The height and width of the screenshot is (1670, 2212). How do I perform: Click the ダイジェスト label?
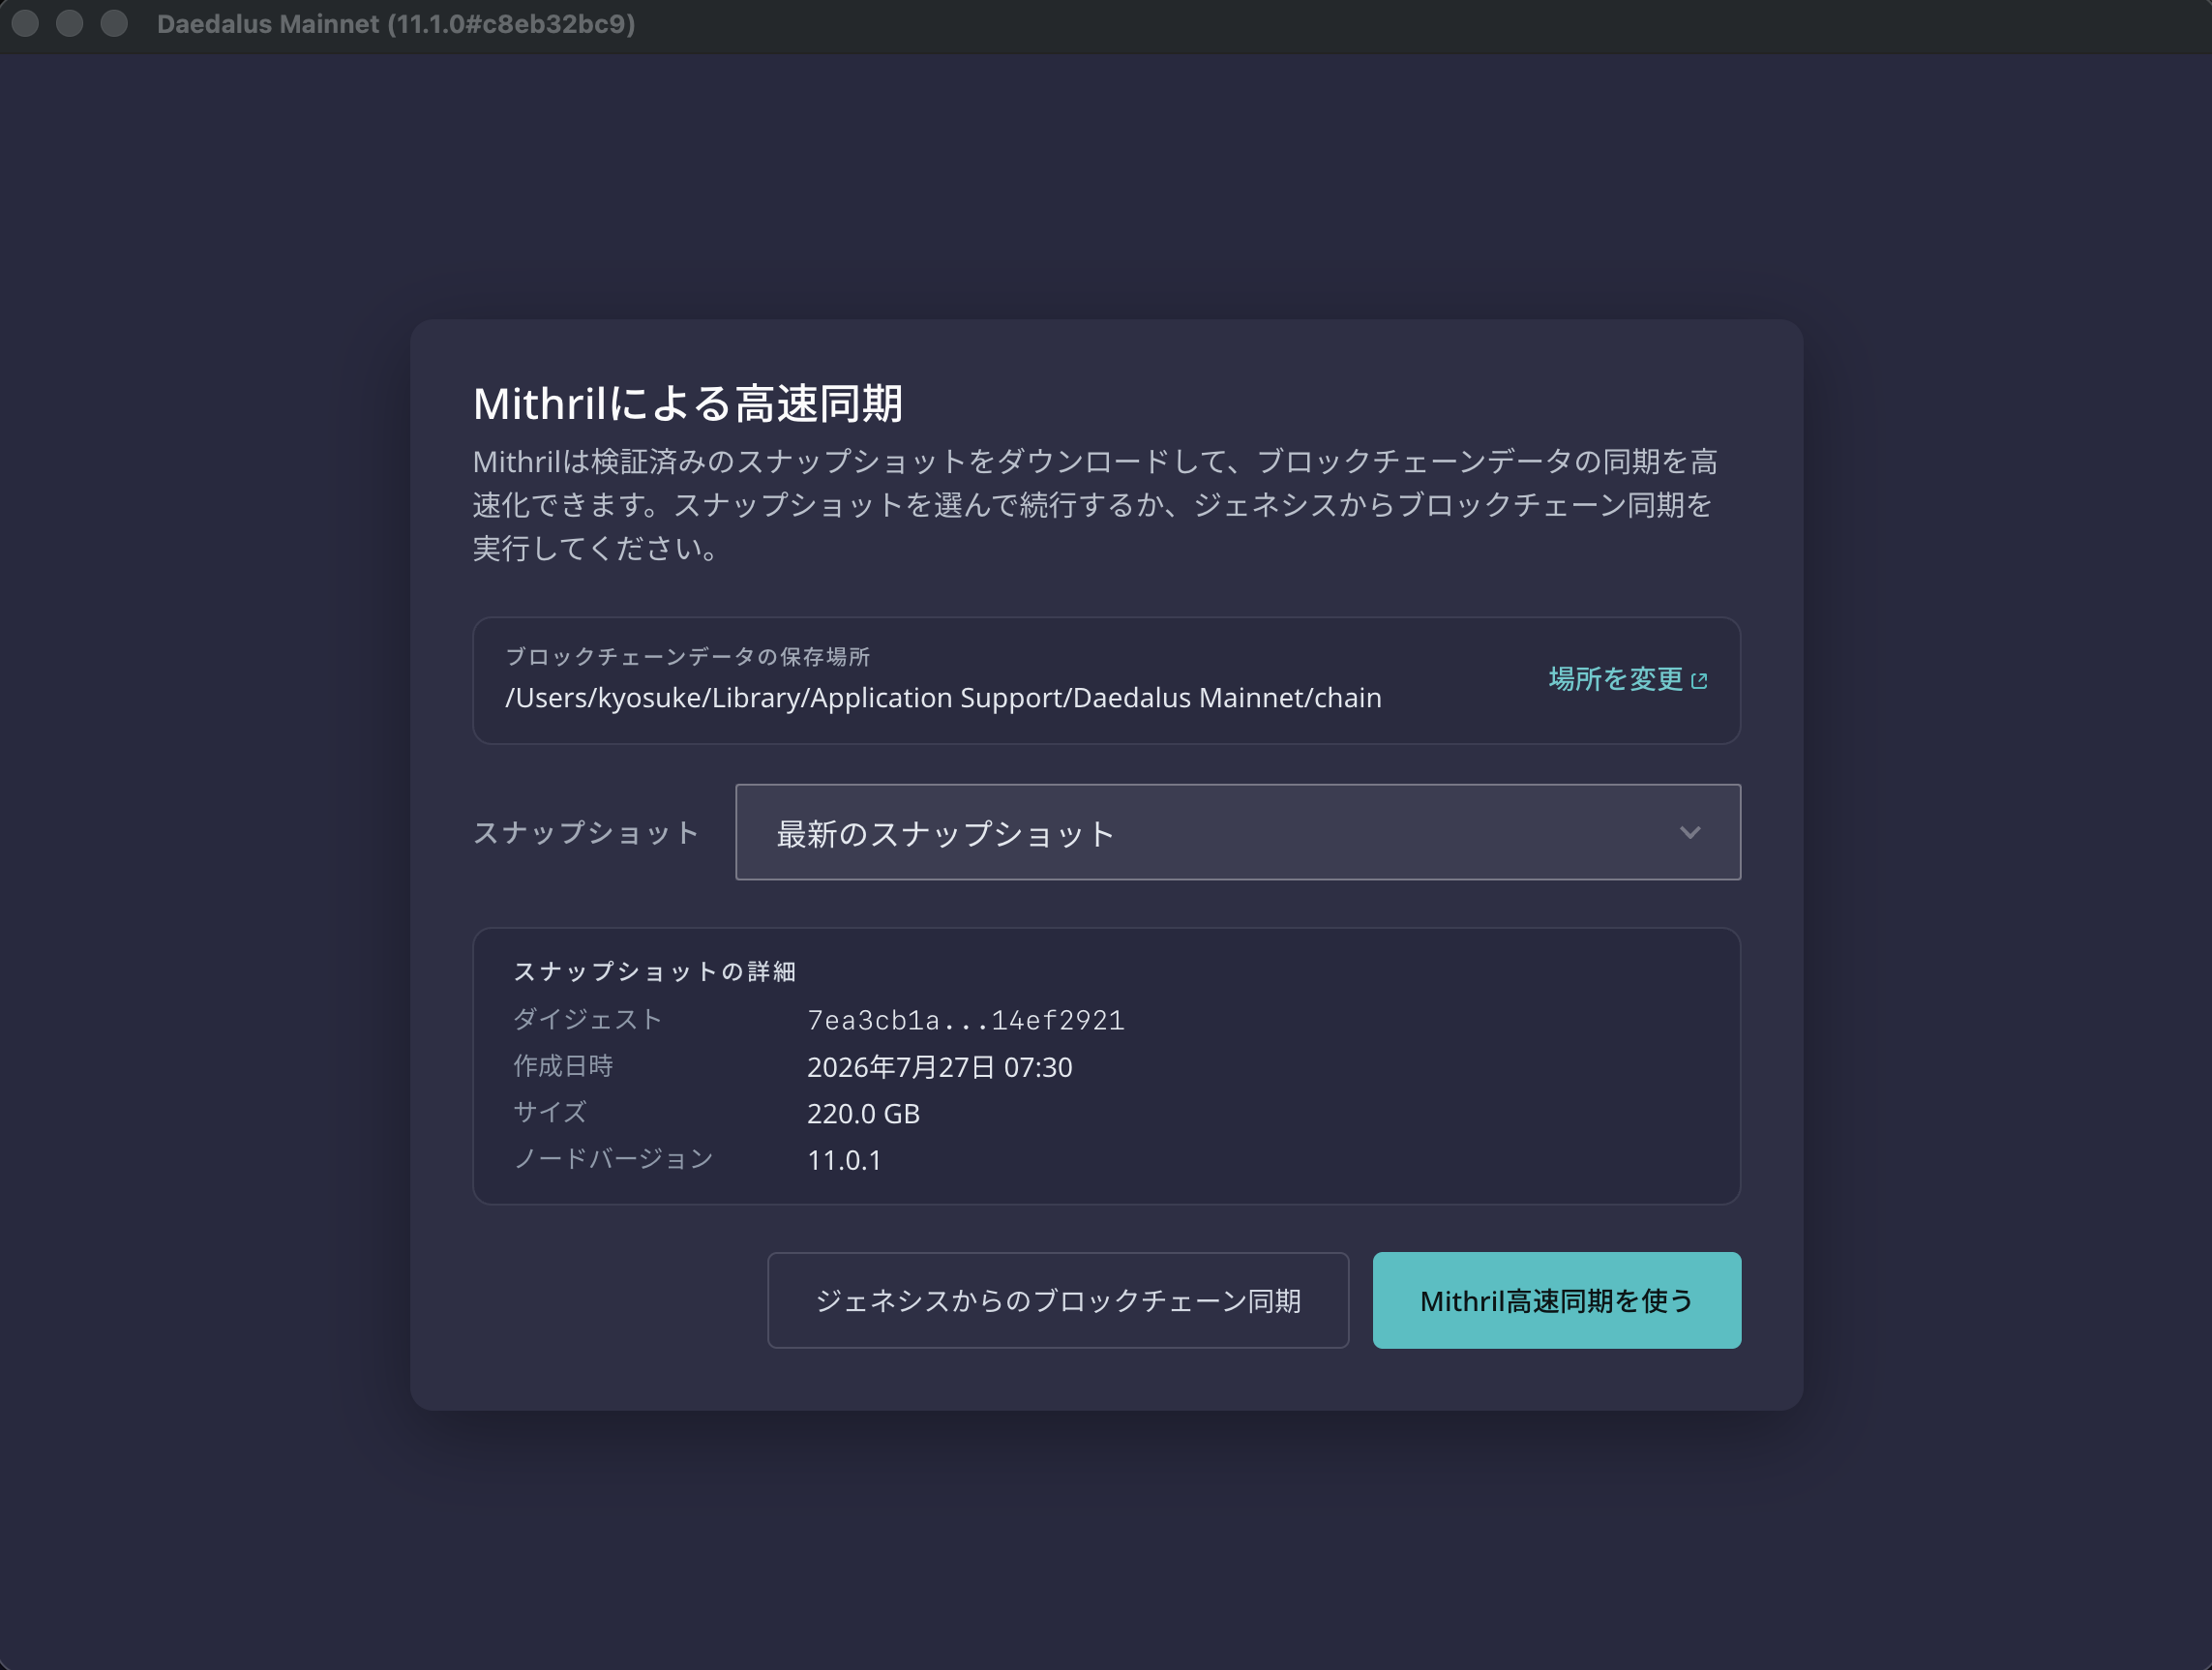pos(587,1019)
